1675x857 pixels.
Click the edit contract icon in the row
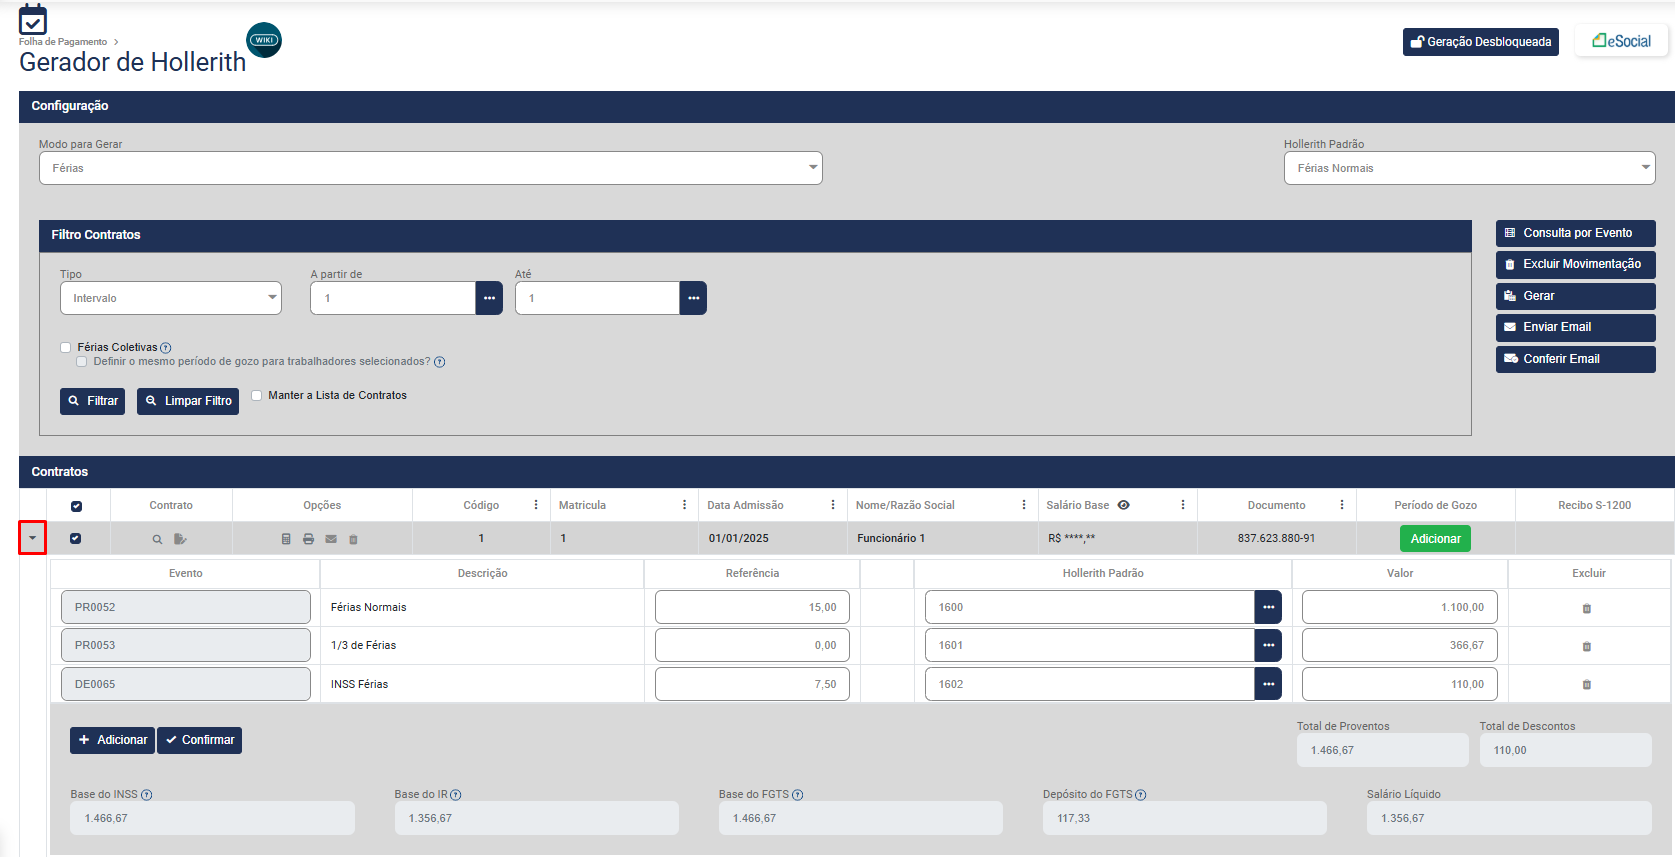[180, 539]
